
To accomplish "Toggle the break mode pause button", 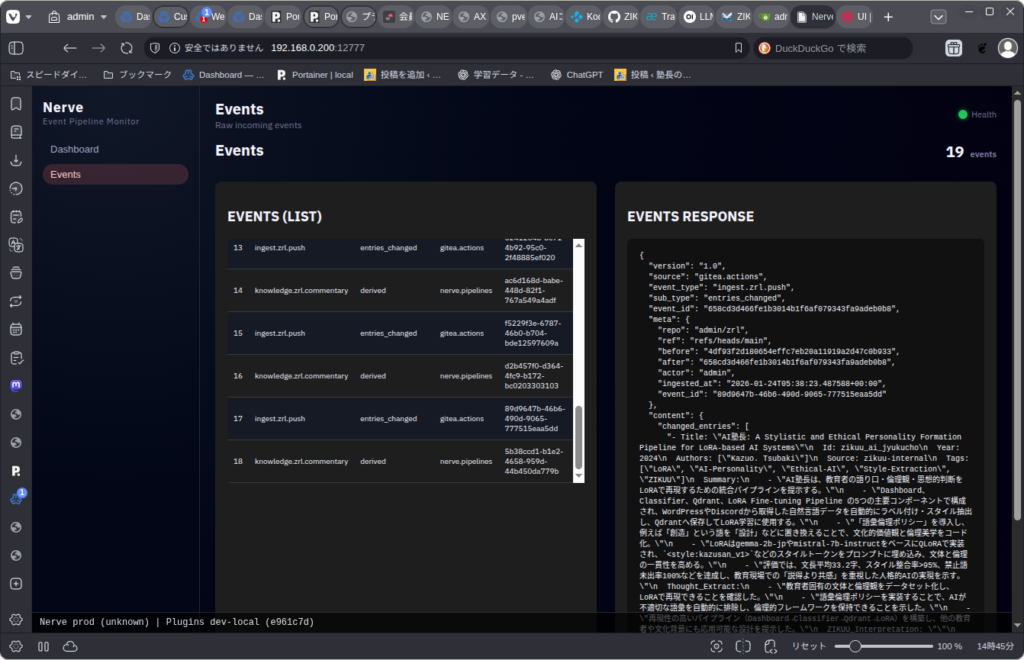I will click(43, 647).
